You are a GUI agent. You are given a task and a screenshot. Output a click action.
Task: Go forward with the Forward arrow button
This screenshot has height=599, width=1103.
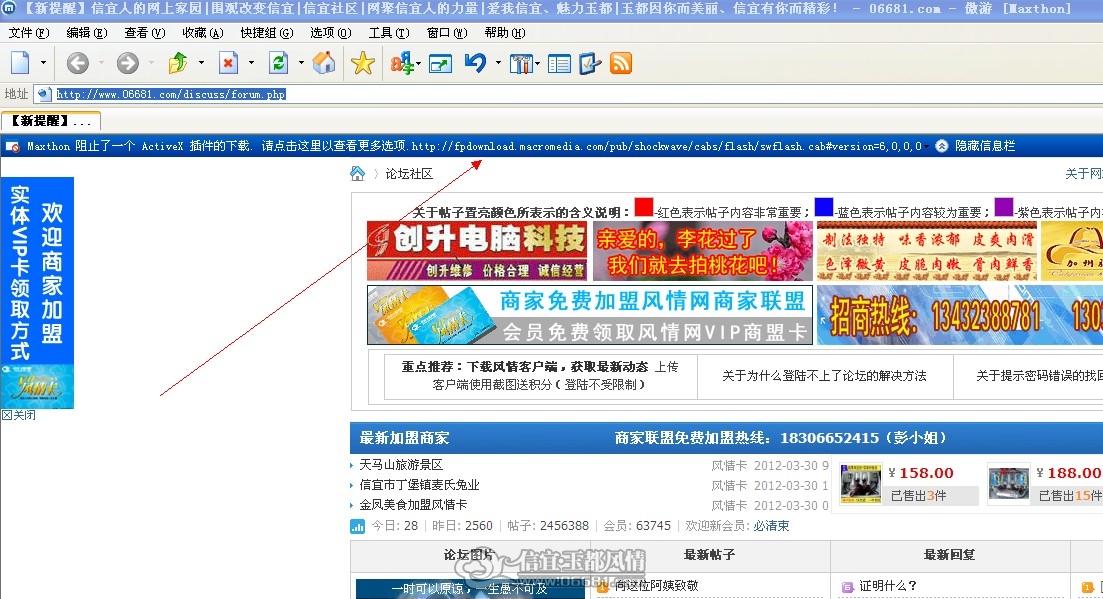pos(127,63)
